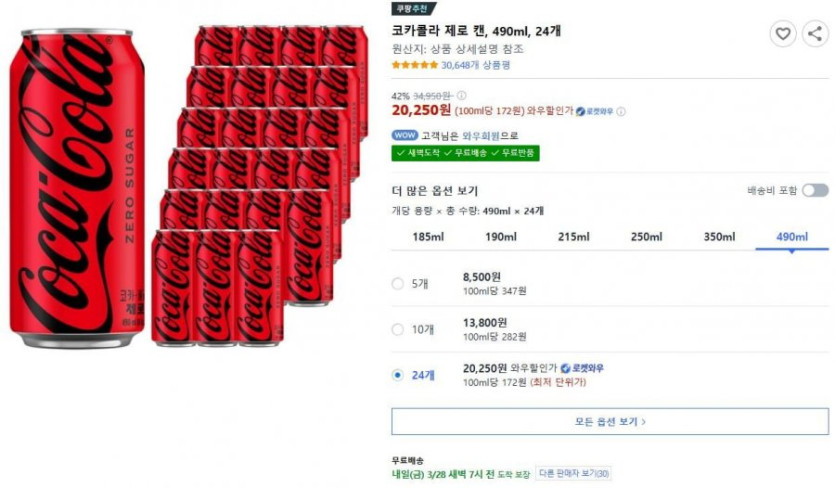835x488 pixels.
Task: Select the 10개 quantity radio button
Action: pos(398,329)
